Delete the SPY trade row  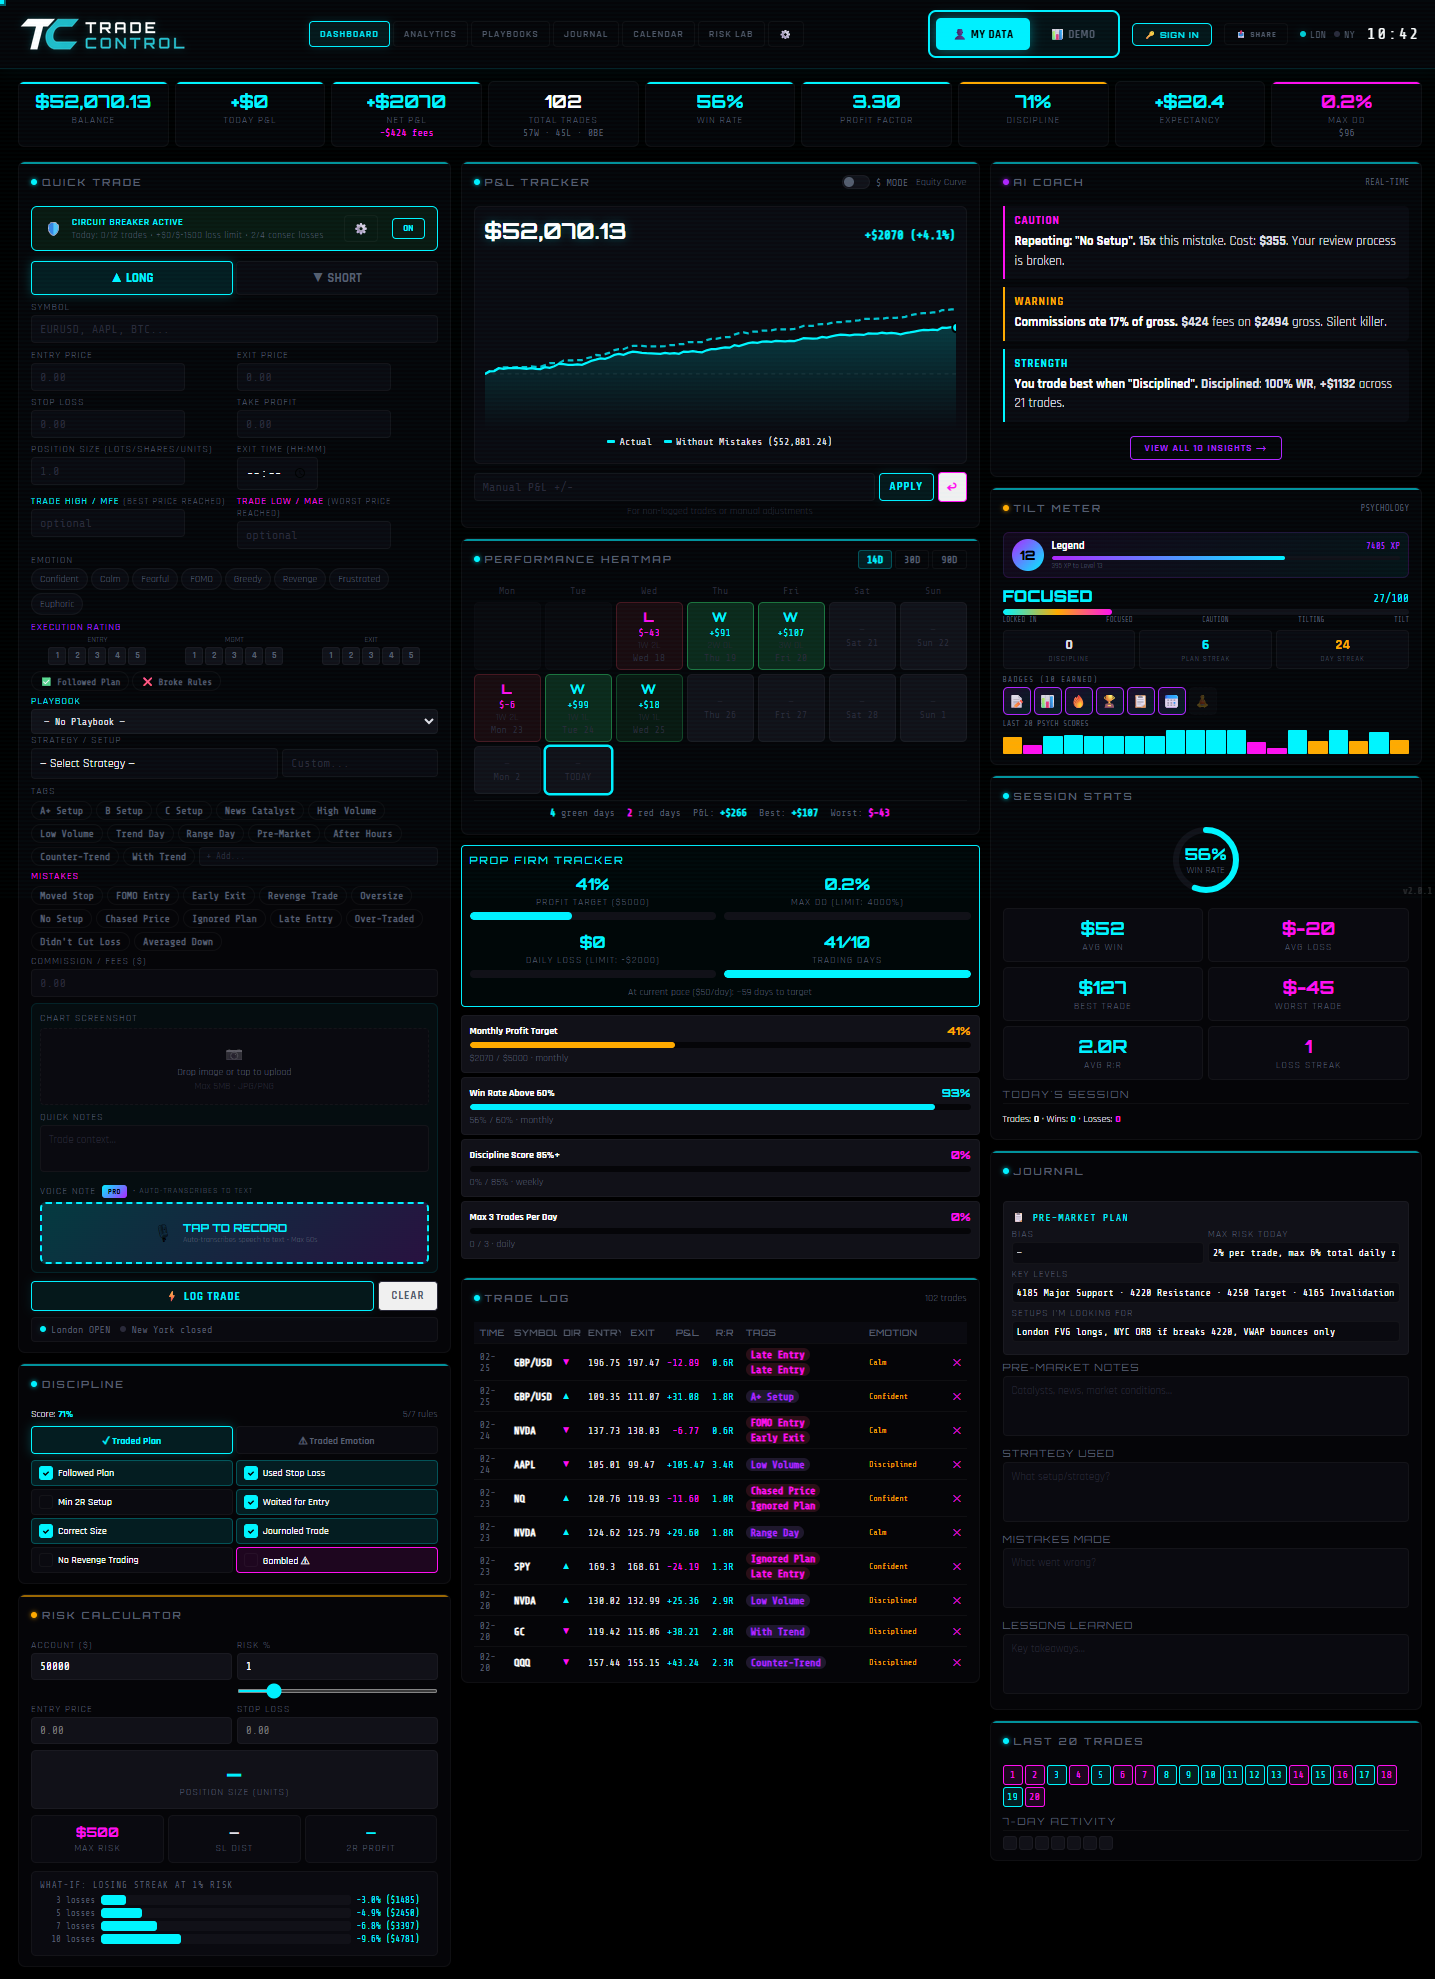click(957, 1566)
